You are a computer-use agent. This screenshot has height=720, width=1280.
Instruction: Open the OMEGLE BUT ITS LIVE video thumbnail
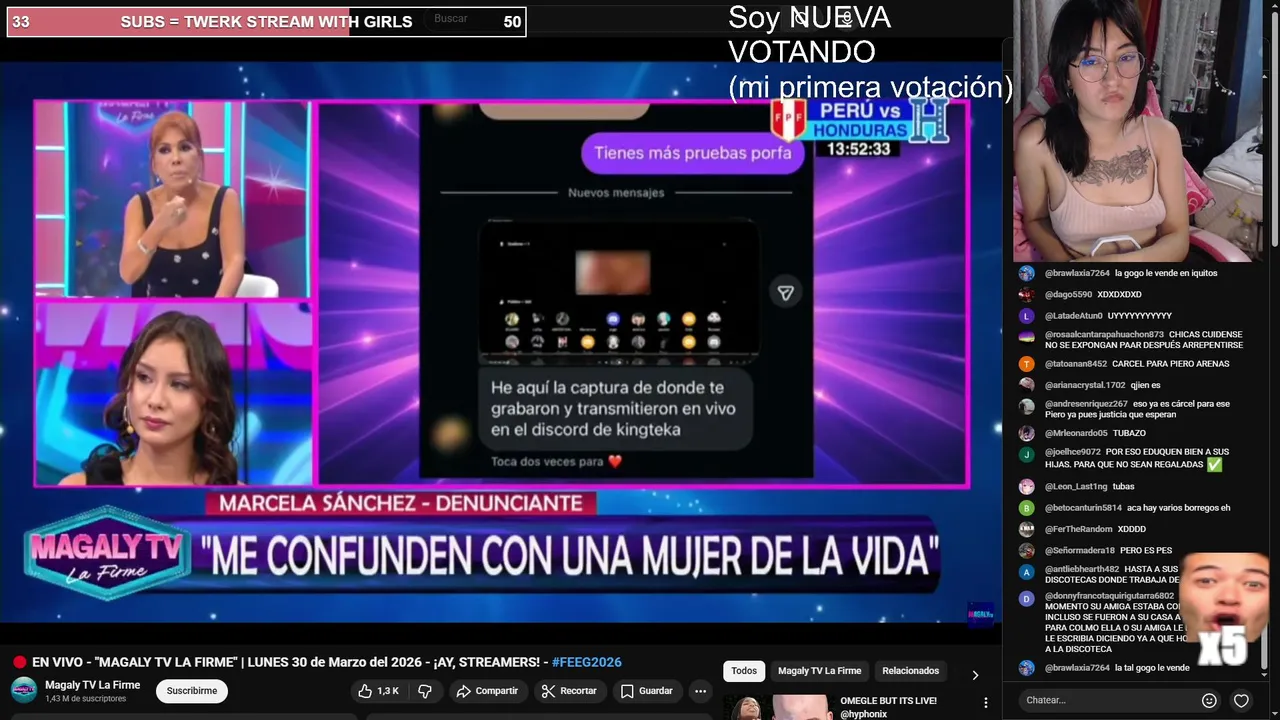coord(779,706)
